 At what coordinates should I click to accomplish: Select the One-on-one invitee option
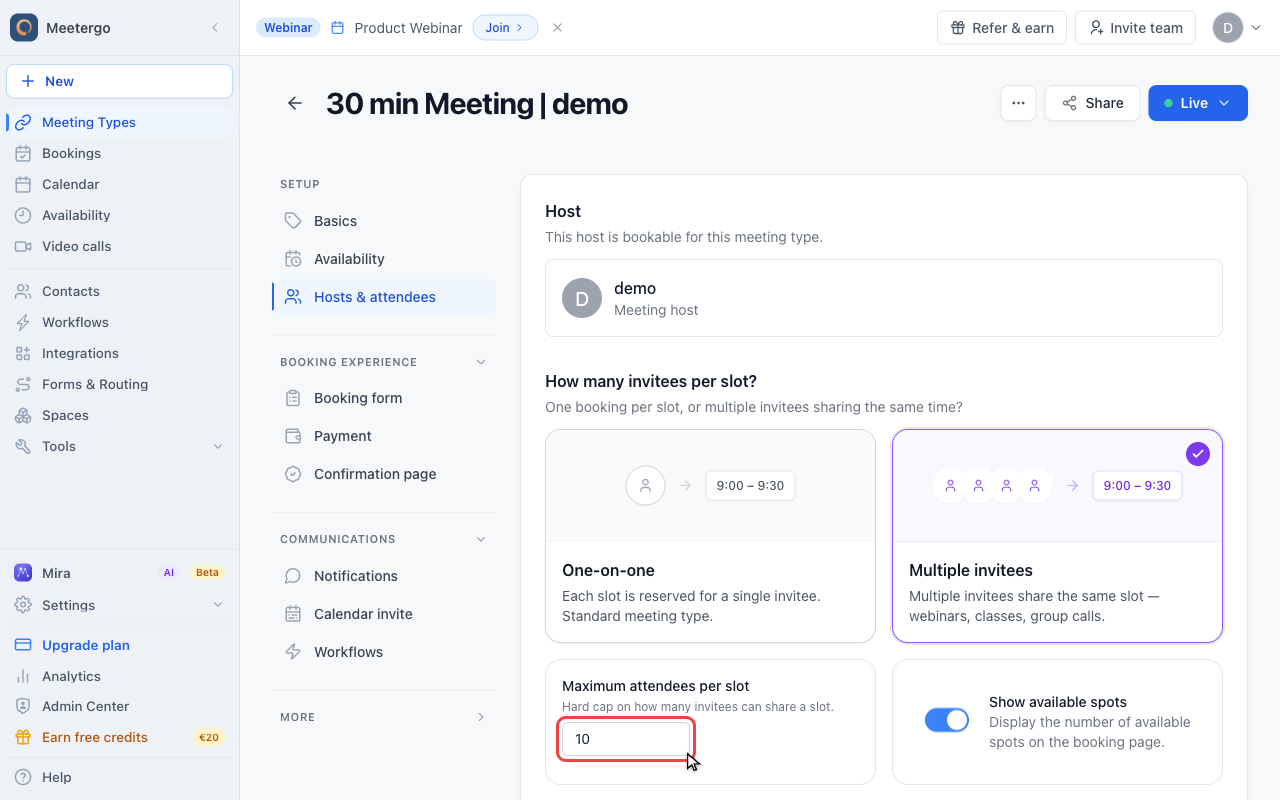point(710,536)
